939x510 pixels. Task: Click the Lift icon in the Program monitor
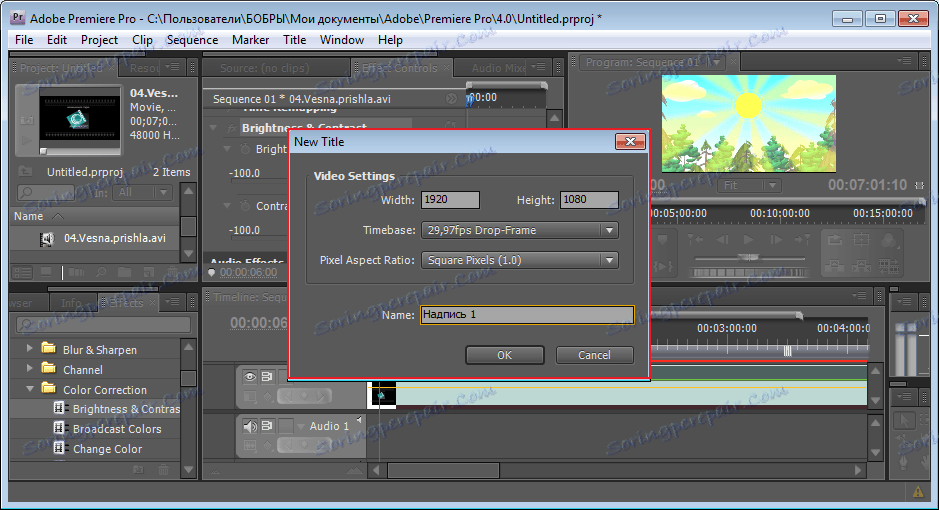(834, 265)
